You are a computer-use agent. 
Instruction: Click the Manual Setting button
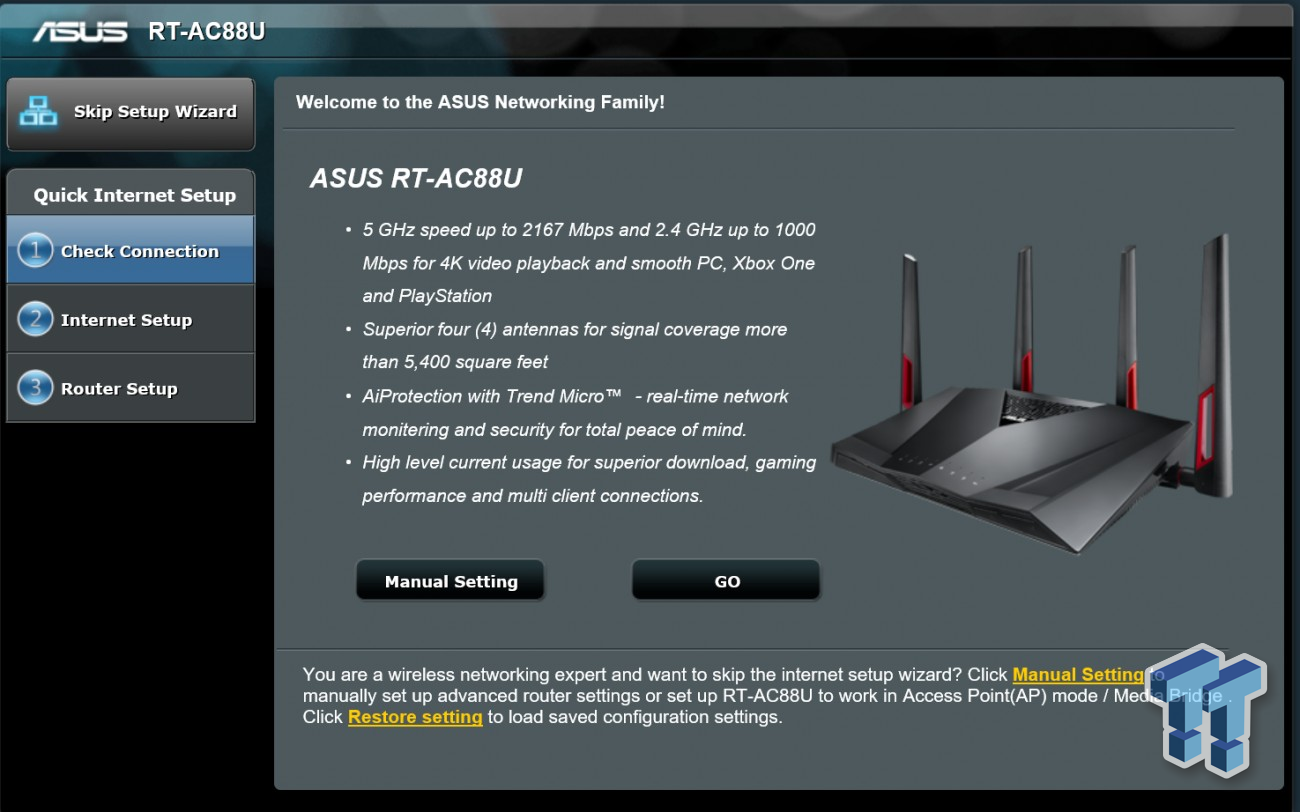[x=450, y=581]
